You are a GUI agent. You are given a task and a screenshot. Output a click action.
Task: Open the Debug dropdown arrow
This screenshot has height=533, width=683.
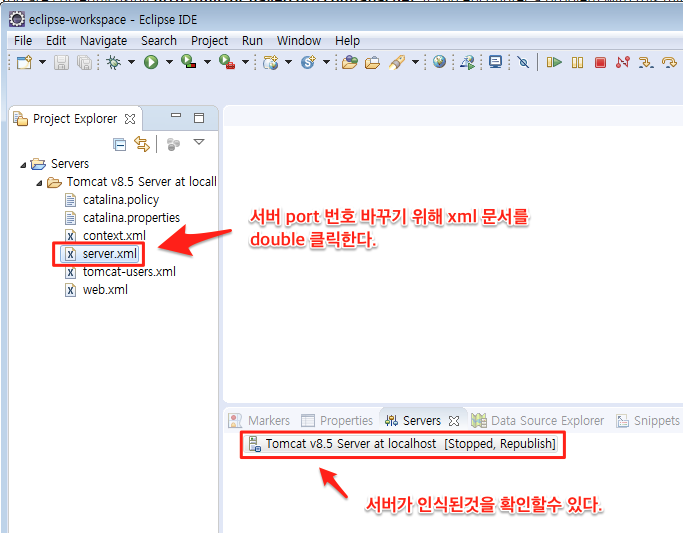[x=132, y=62]
